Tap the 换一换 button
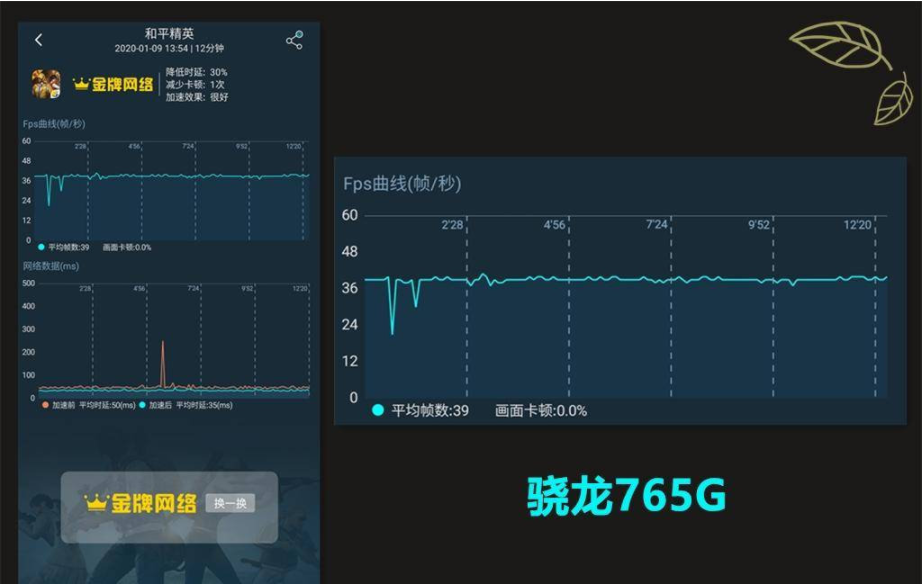The height and width of the screenshot is (584, 923). [230, 503]
